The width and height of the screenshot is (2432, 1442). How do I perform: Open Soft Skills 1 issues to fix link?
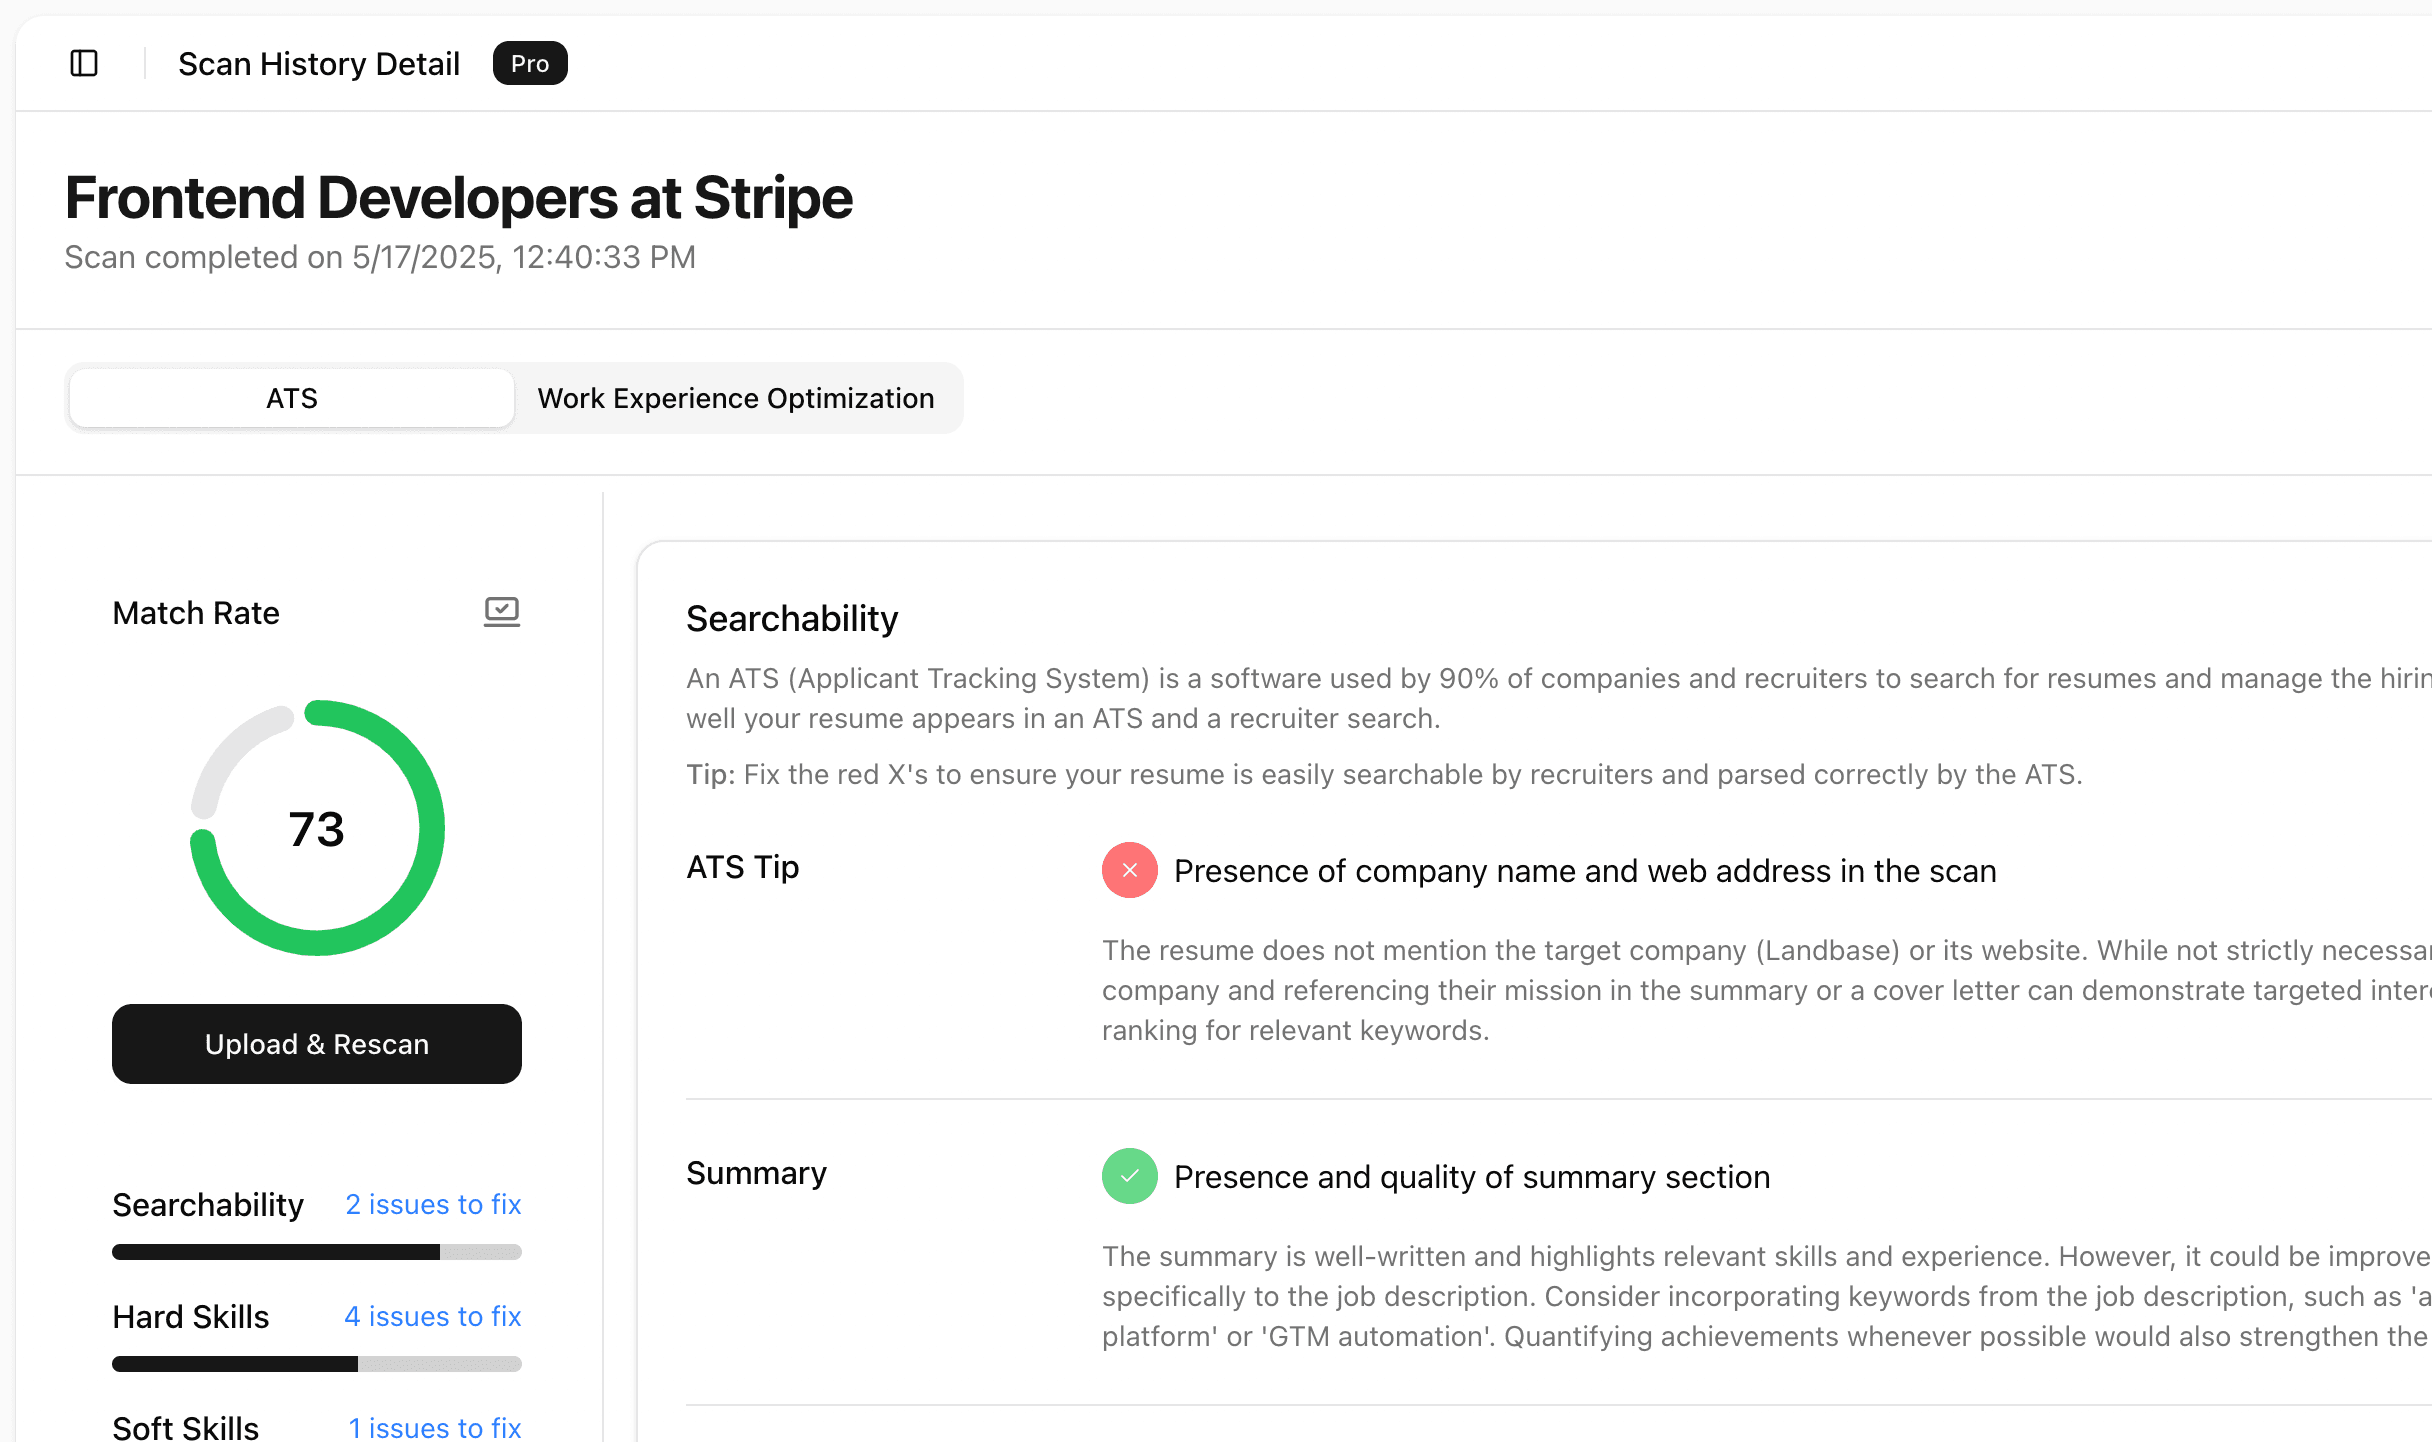coord(435,1427)
